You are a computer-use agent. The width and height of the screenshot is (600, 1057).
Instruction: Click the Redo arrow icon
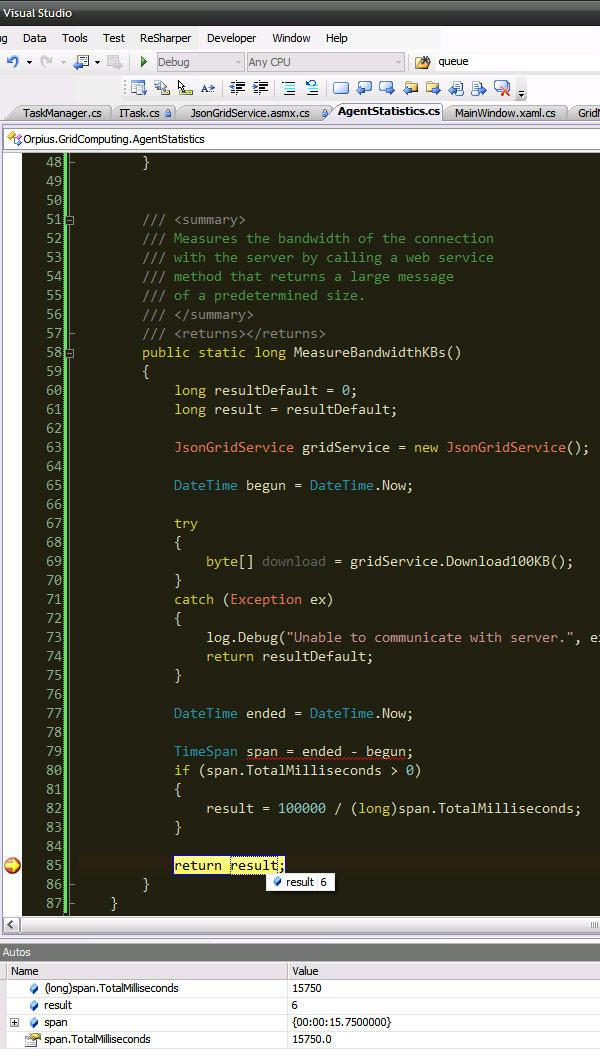[47, 62]
